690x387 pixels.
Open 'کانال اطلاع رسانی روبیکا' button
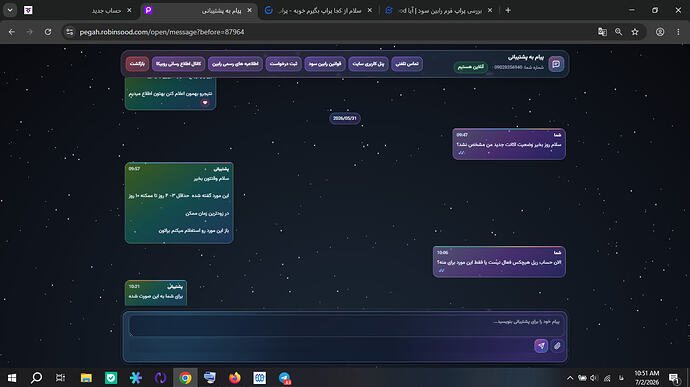[178, 64]
